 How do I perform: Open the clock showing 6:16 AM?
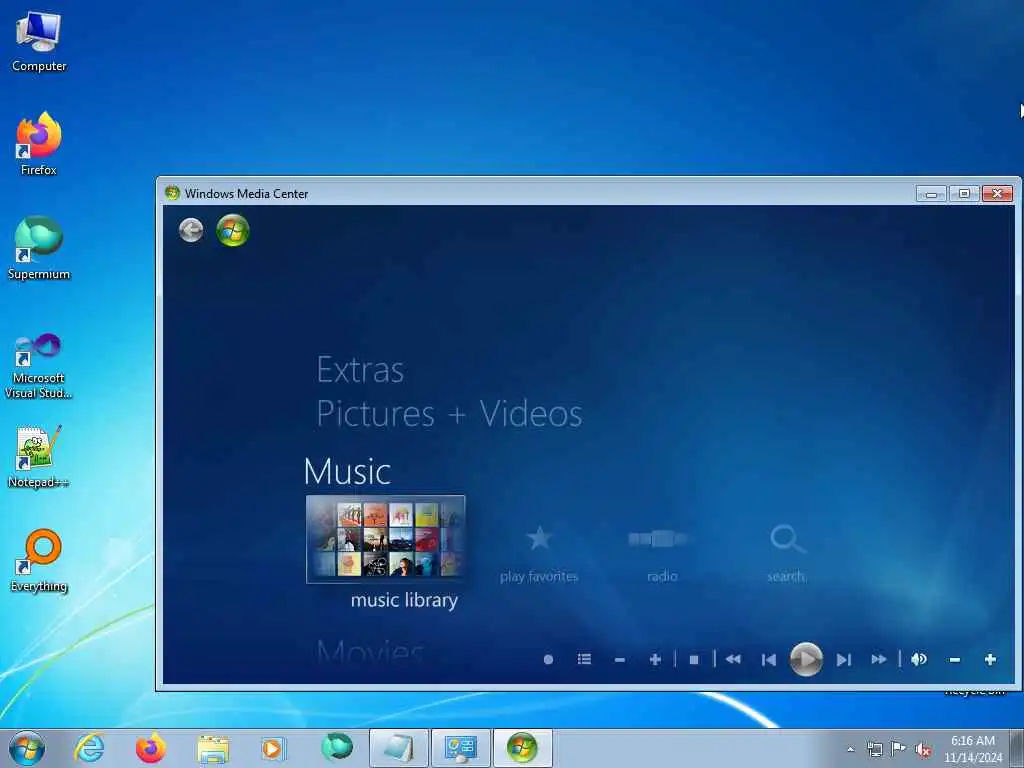(x=973, y=749)
